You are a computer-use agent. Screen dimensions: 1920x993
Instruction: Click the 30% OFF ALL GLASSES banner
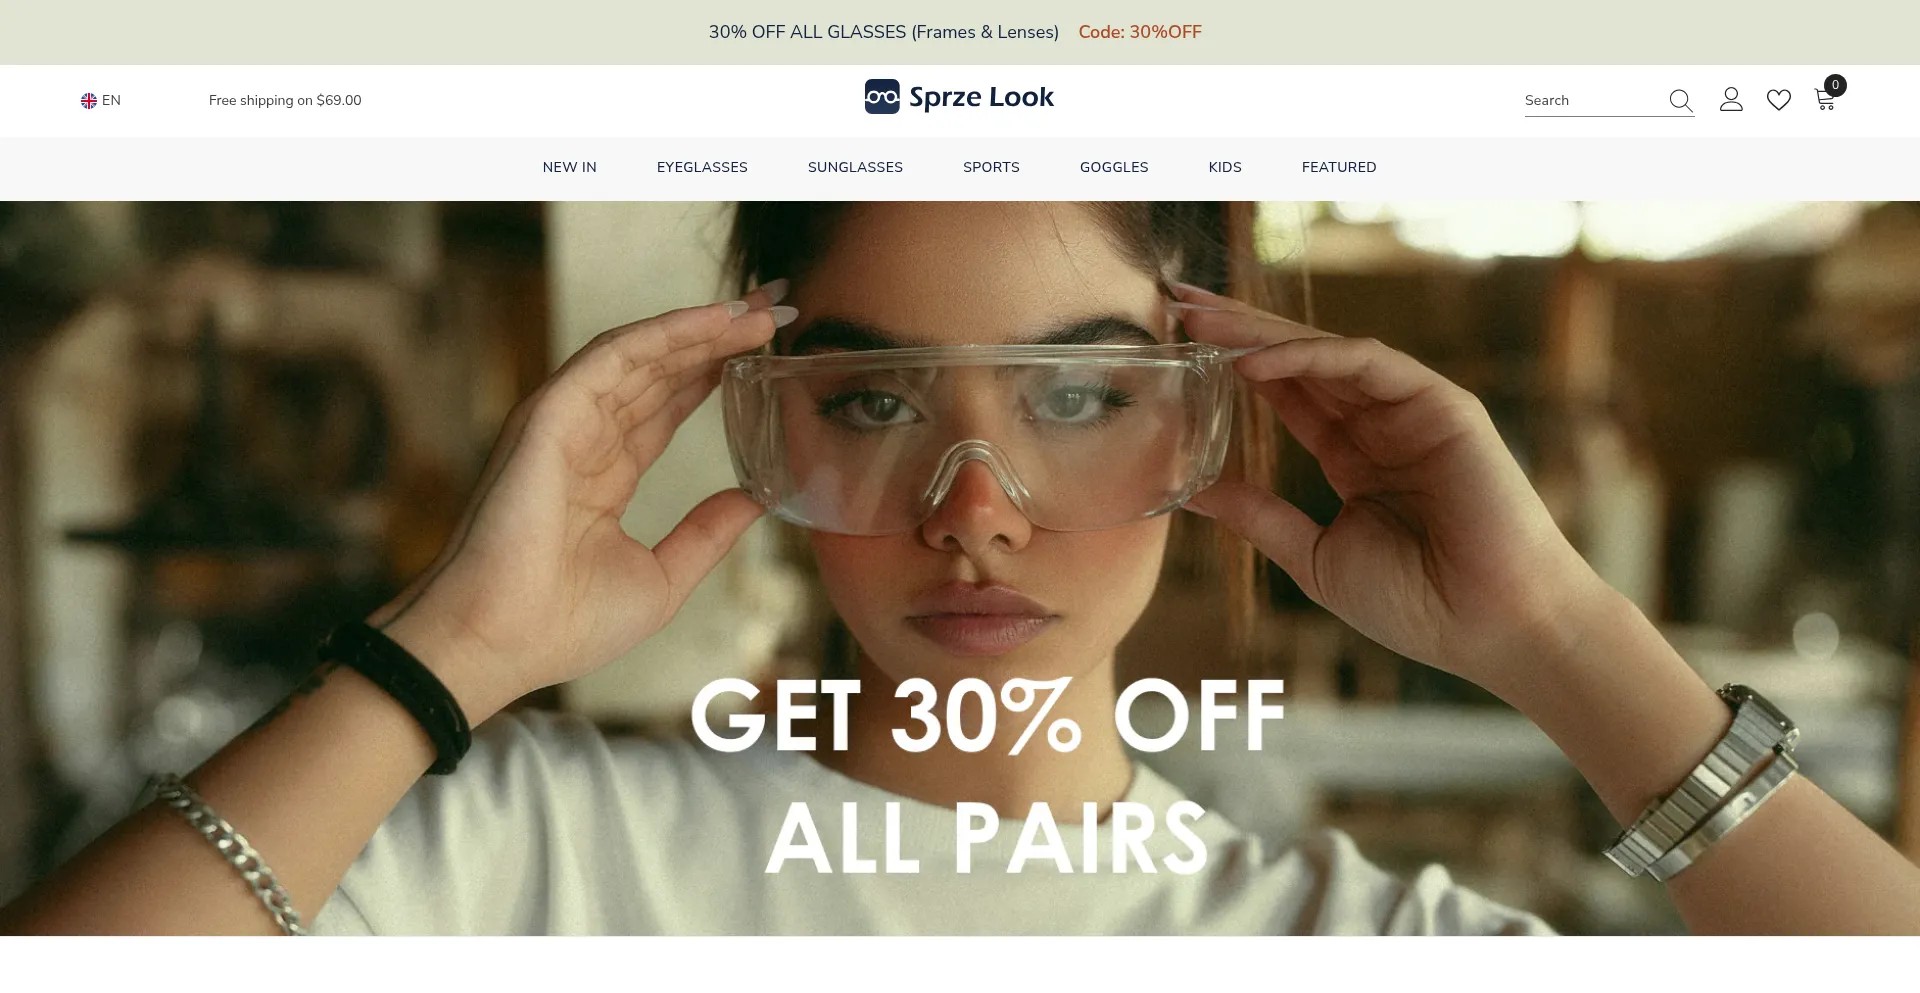tap(884, 32)
